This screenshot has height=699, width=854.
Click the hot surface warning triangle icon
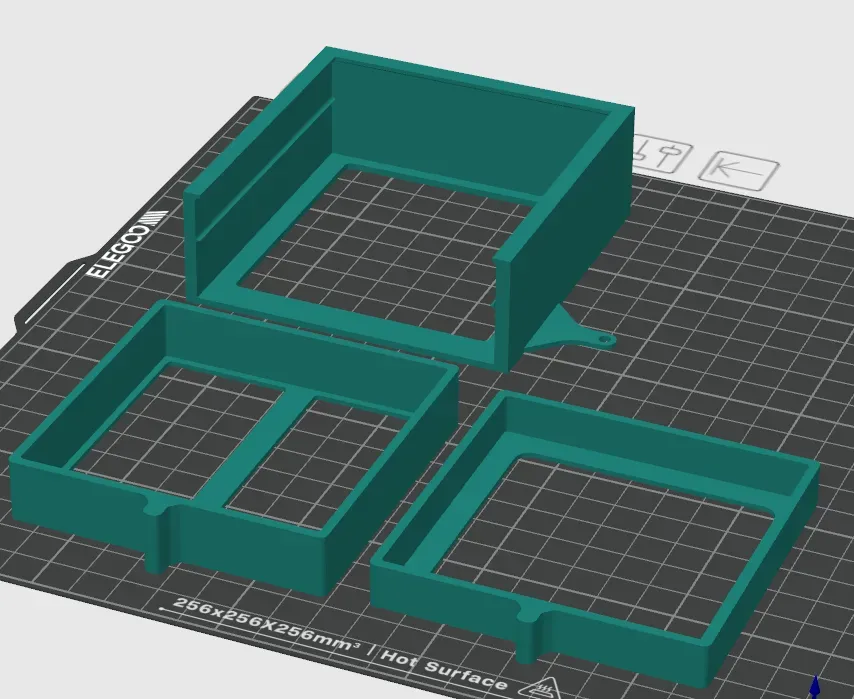545,689
